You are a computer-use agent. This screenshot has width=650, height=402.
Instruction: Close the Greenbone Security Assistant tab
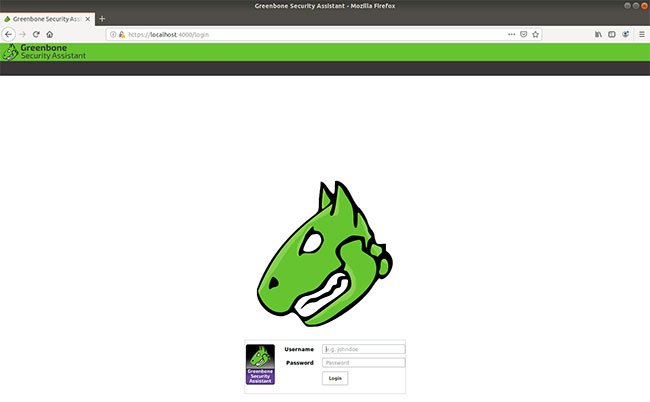pos(87,19)
